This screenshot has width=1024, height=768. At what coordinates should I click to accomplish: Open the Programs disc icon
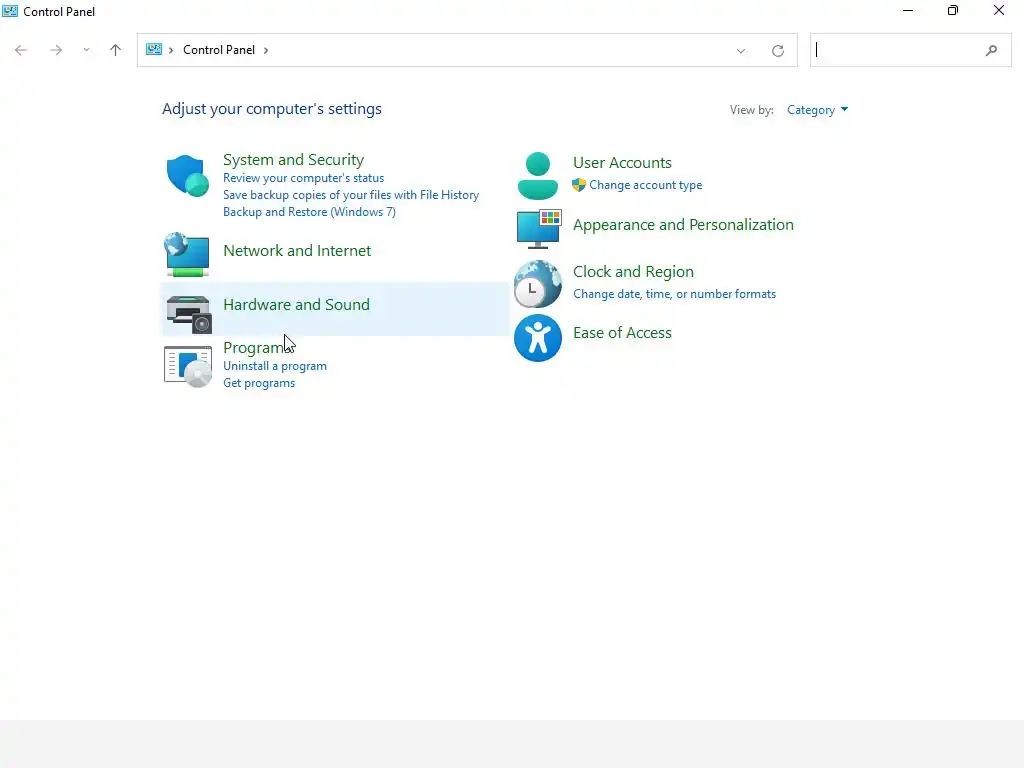pos(188,367)
